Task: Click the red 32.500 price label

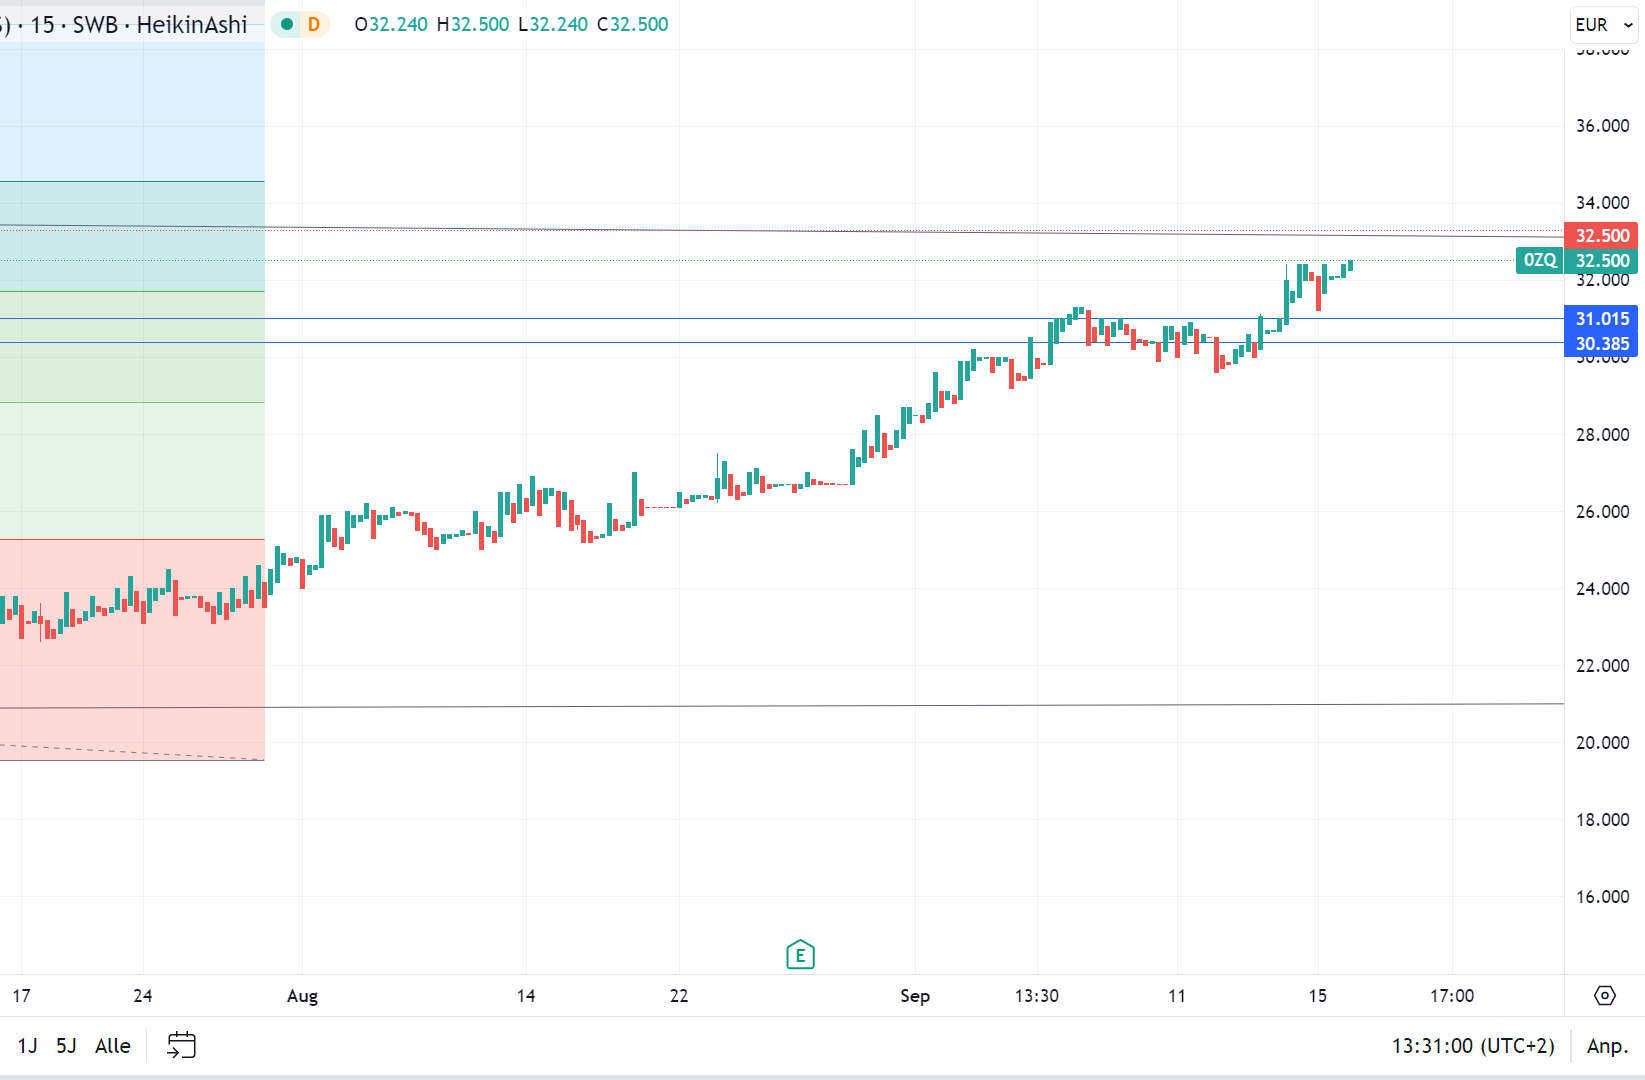Action: point(1601,236)
